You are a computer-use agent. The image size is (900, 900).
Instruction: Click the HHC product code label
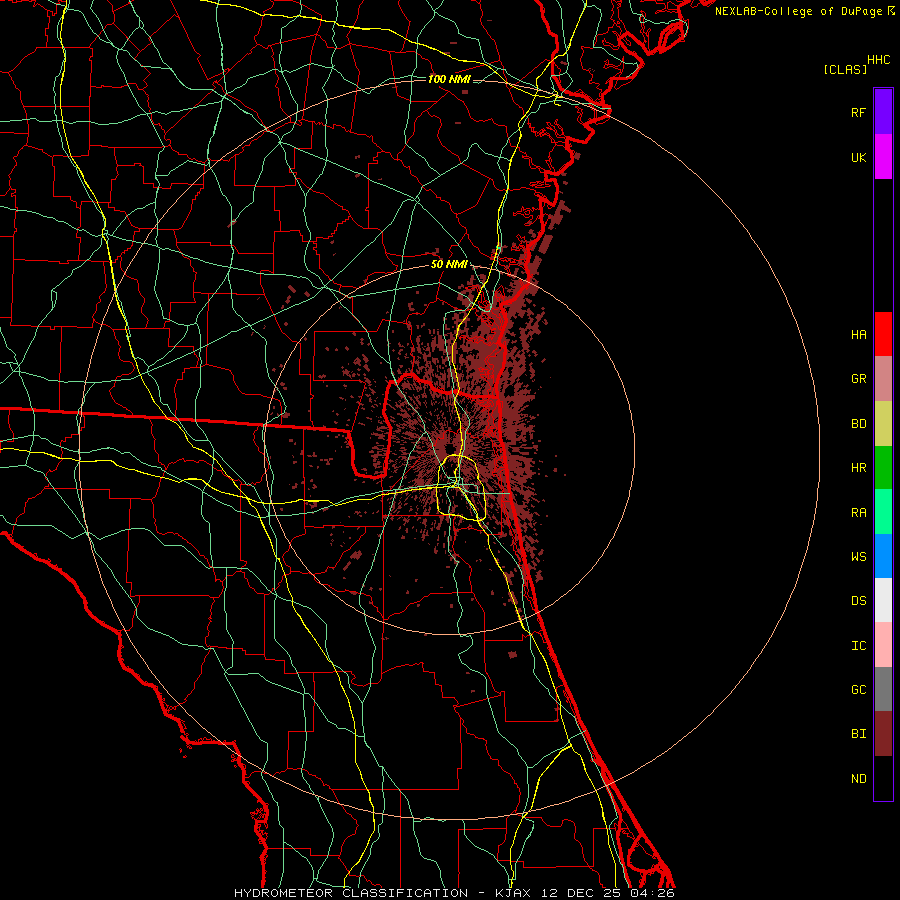pyautogui.click(x=878, y=60)
